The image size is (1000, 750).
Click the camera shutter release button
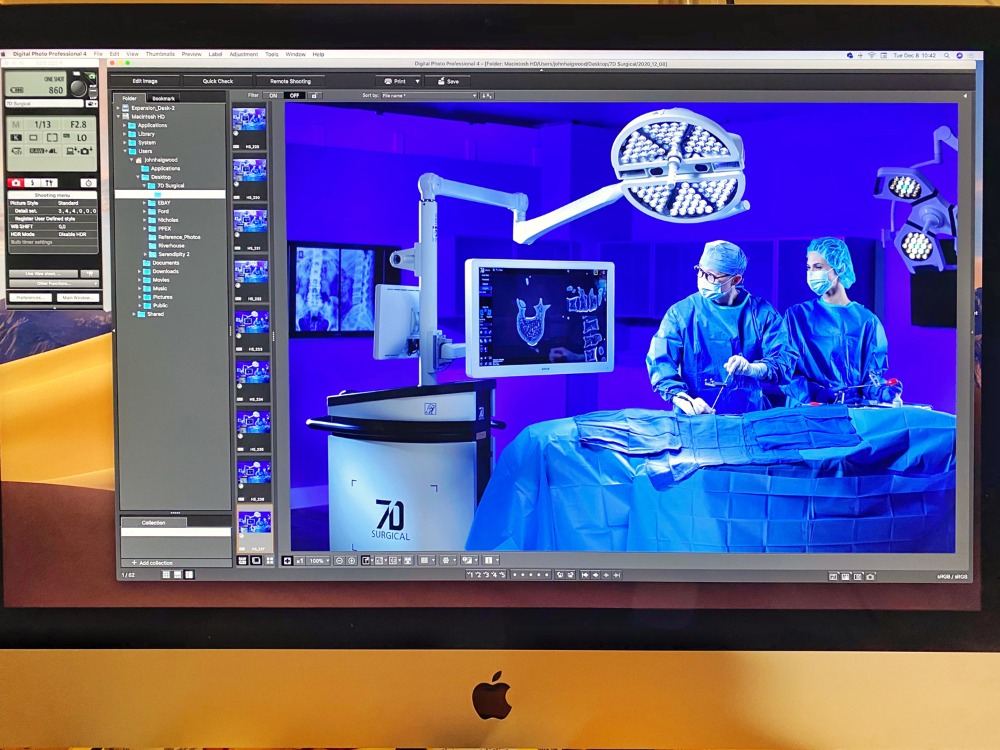tap(78, 87)
